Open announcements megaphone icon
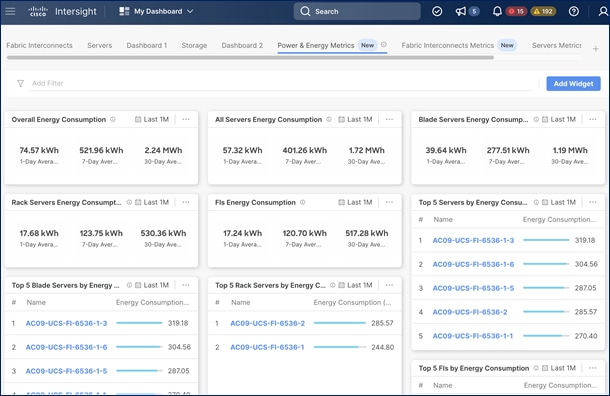 (461, 11)
